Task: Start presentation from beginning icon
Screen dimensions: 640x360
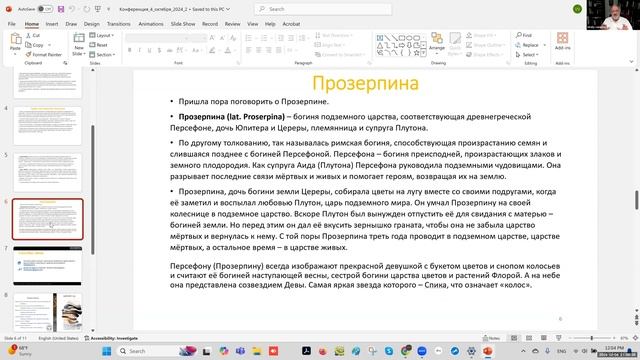Action: point(98,9)
